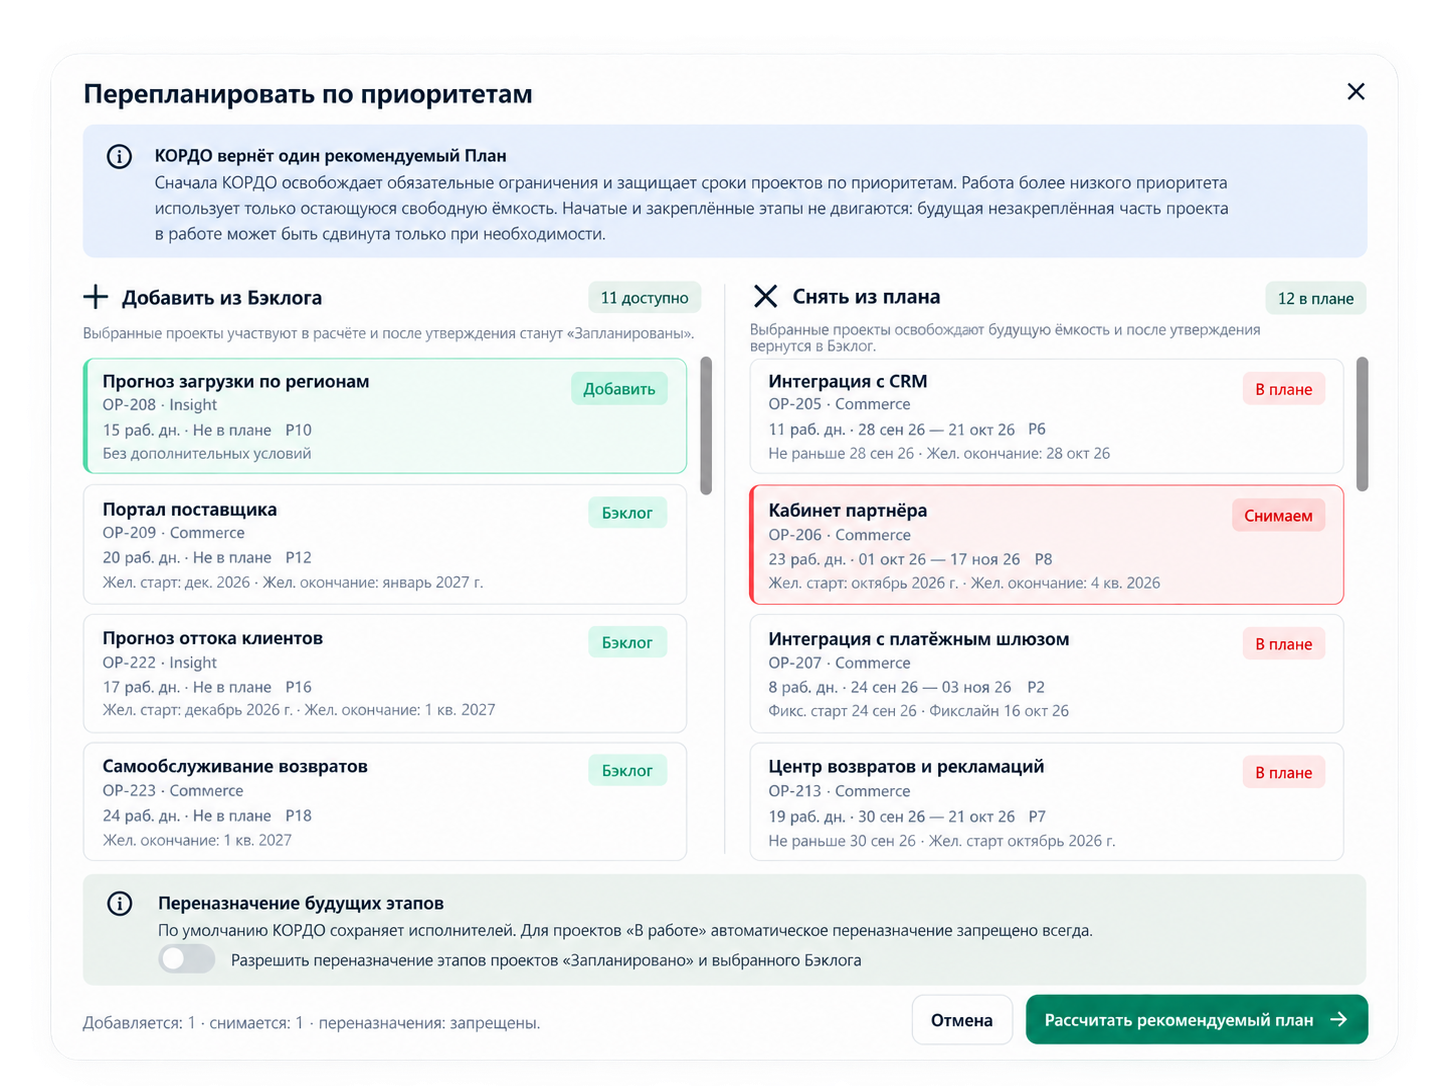Click В плане badge on Центр возвратов и рекламаций
Image resolution: width=1448 pixels, height=1086 pixels.
(1284, 772)
